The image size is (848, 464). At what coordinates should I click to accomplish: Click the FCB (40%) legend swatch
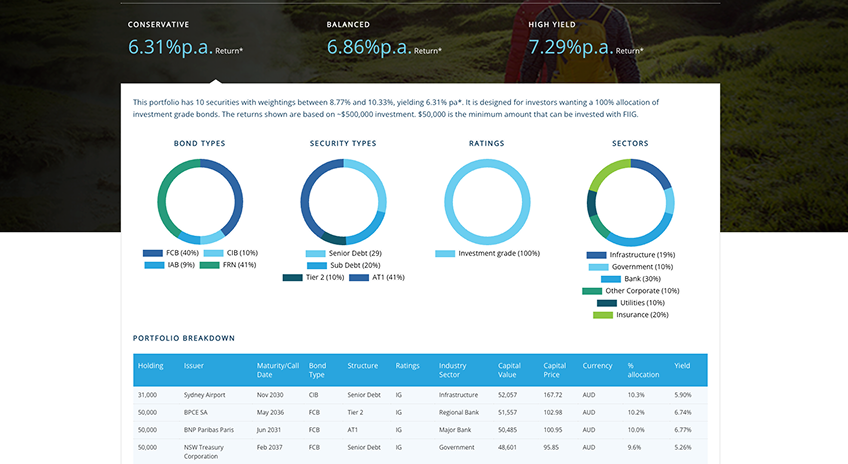click(x=153, y=253)
